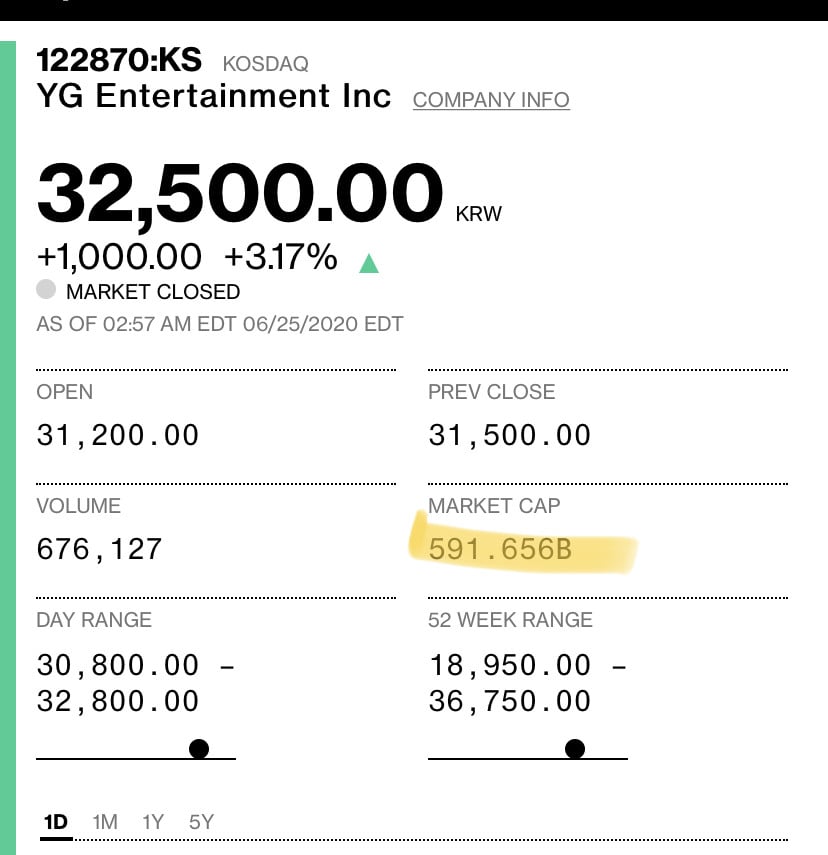Click the gray market closed status dot

coord(46,290)
